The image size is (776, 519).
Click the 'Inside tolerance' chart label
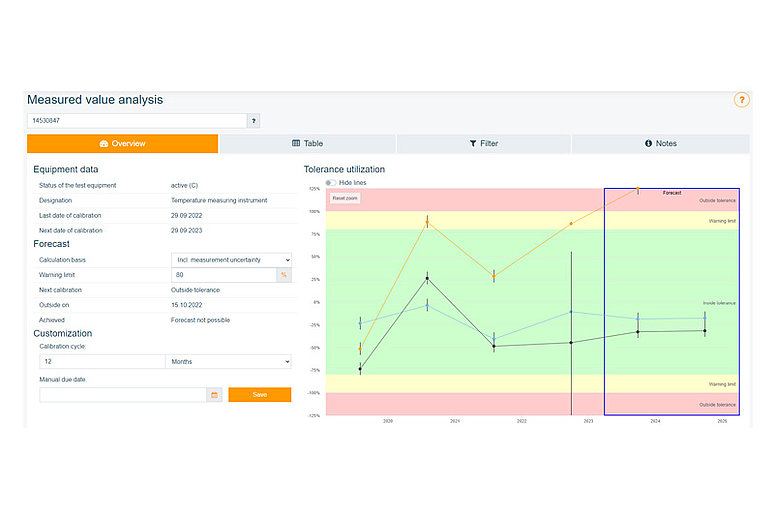tap(719, 303)
